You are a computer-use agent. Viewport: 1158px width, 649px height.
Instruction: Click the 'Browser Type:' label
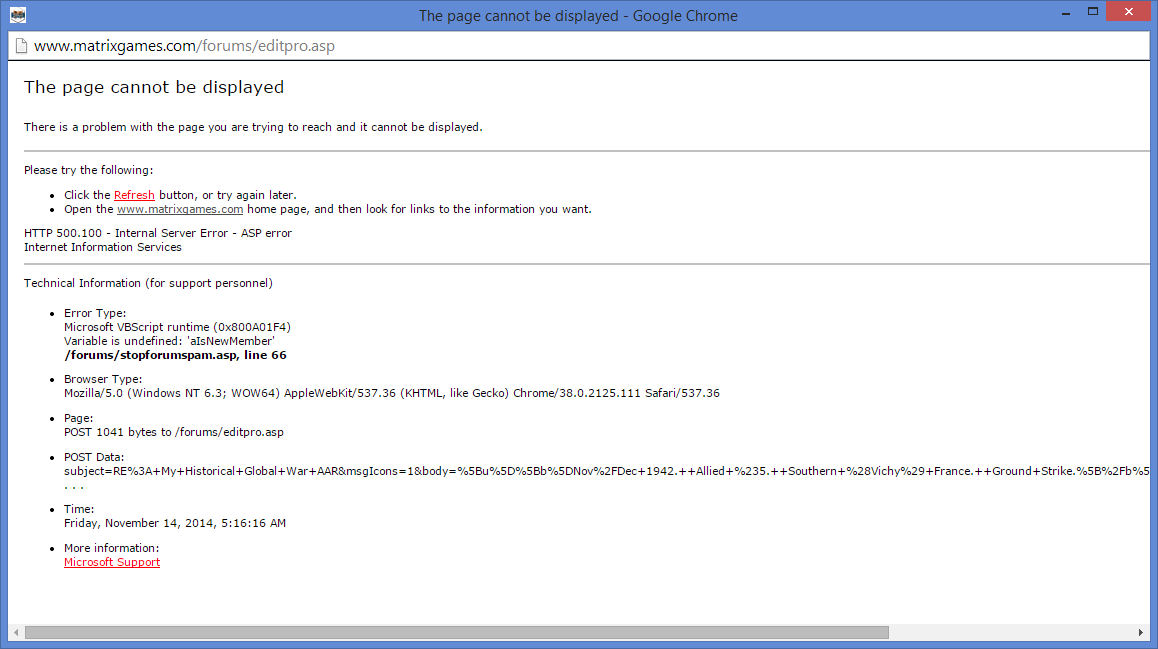[x=103, y=379]
